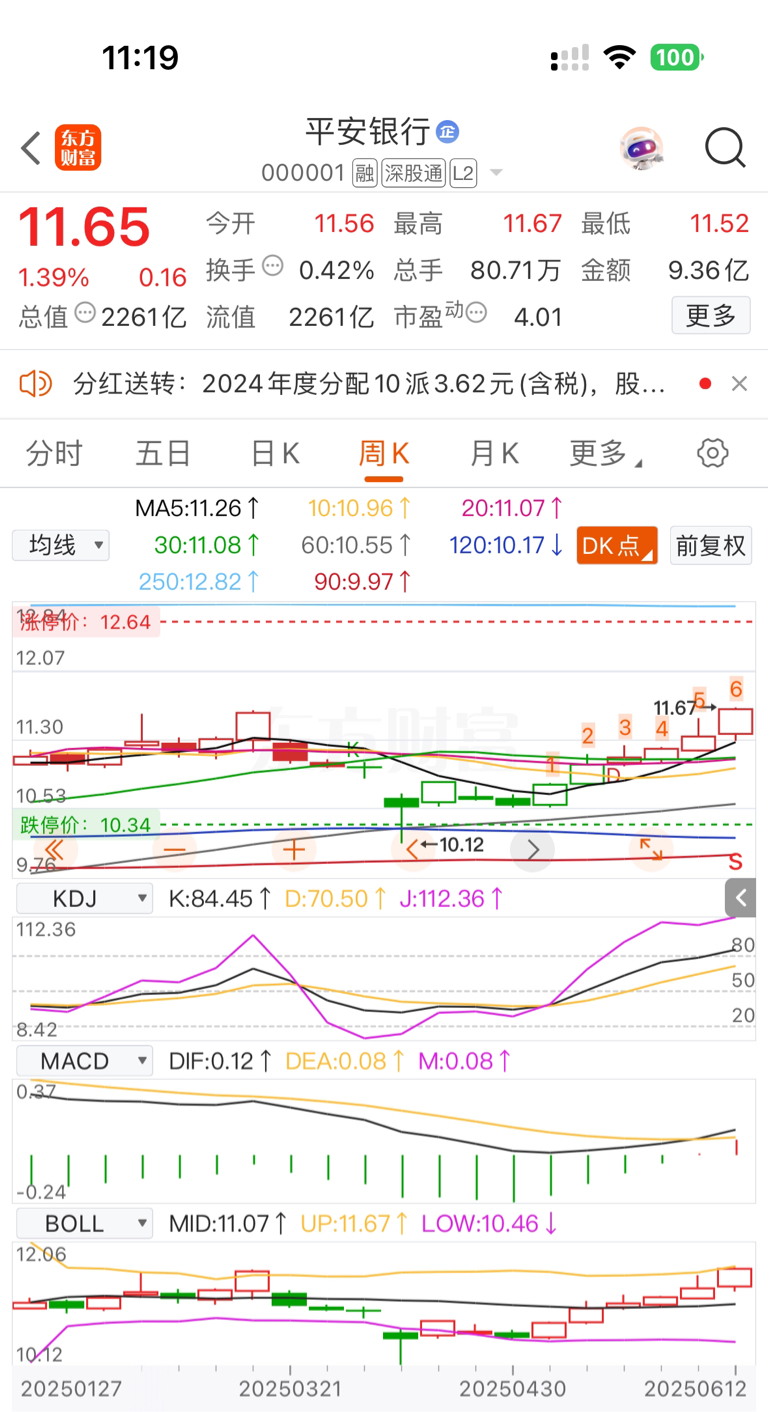This screenshot has height=1412, width=769.
Task: Tap the 10.12 low price marker
Action: 452,845
